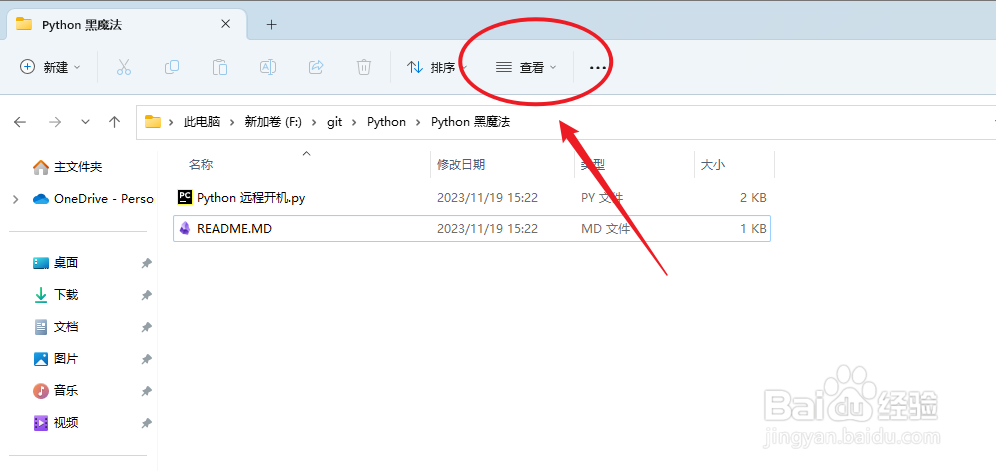Go back with the left arrow

pyautogui.click(x=20, y=122)
